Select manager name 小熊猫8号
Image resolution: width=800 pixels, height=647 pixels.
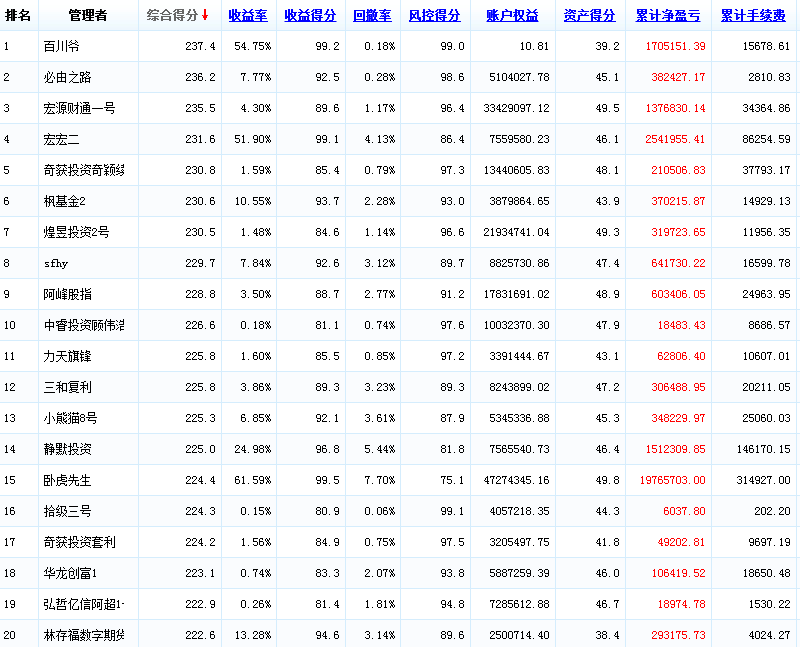[x=70, y=418]
